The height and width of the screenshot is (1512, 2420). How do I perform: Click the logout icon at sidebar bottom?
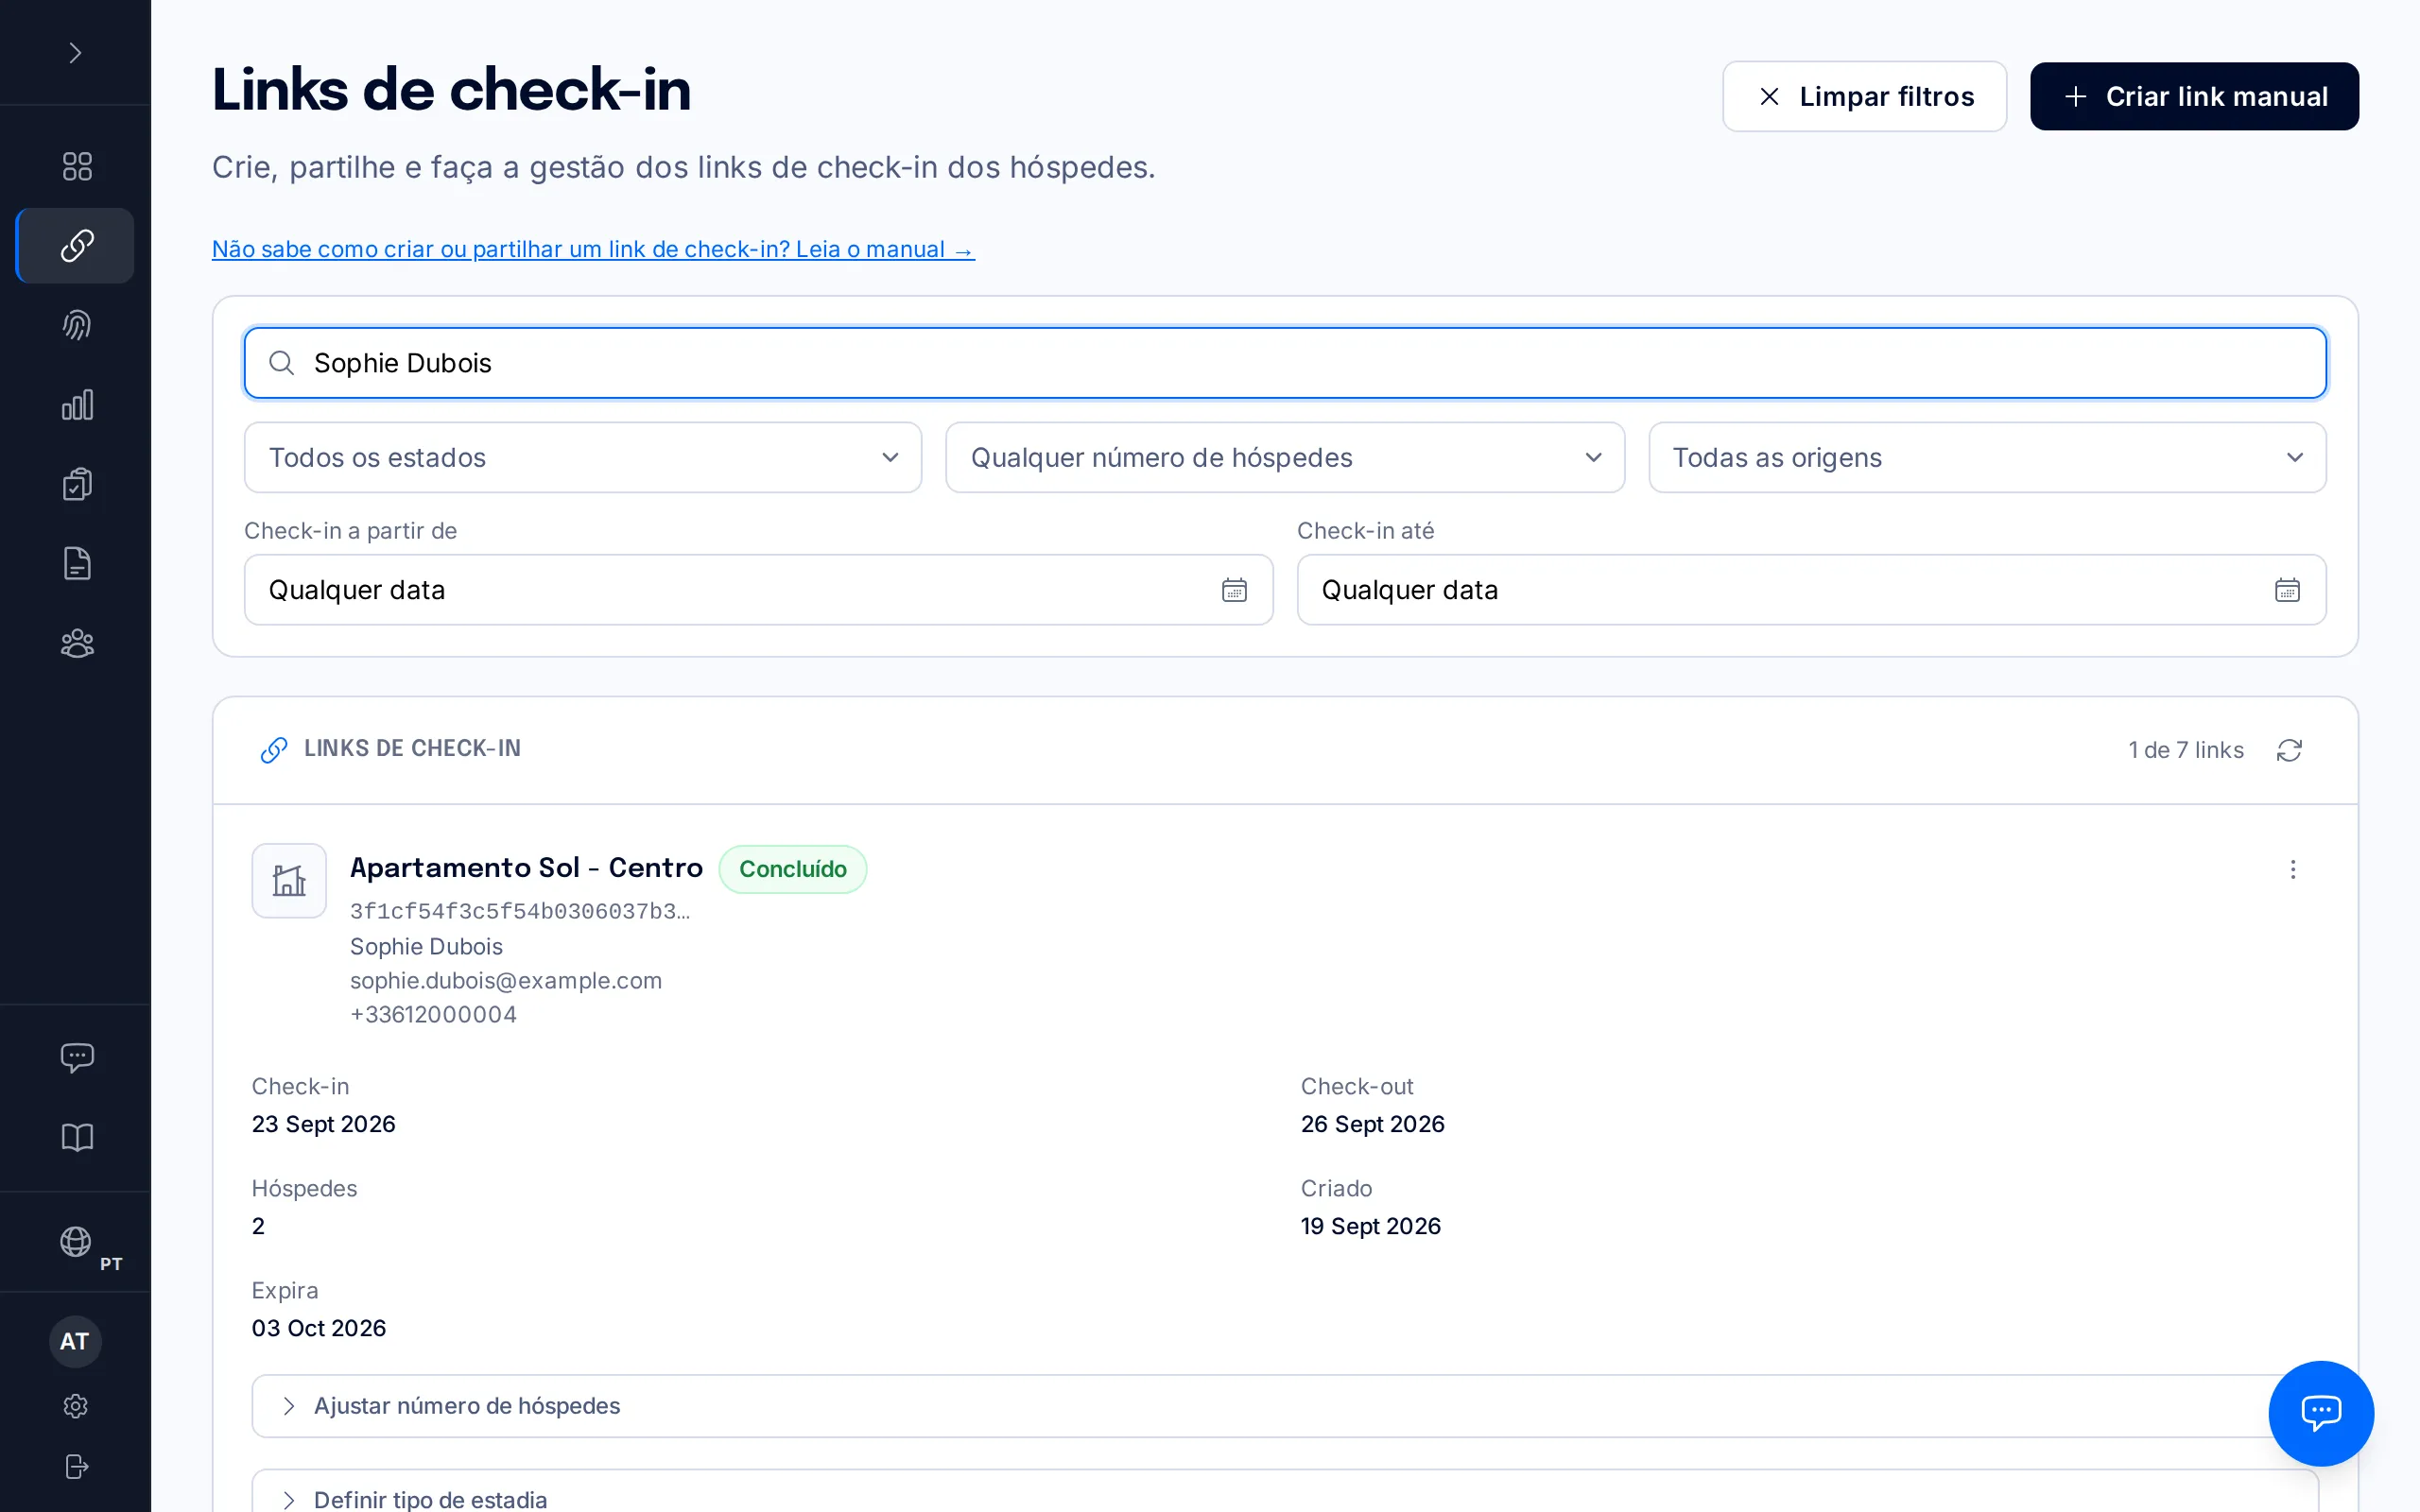75,1466
